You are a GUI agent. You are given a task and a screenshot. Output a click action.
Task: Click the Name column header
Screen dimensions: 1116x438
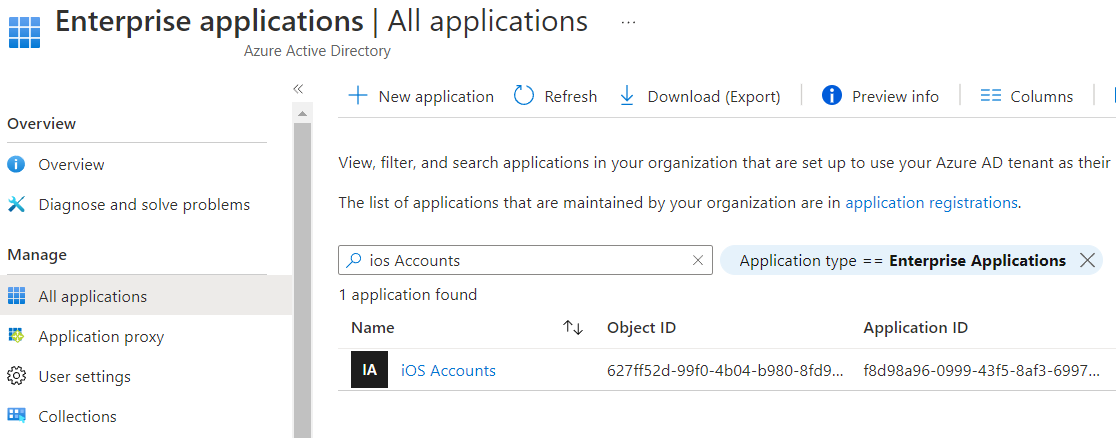coord(373,328)
